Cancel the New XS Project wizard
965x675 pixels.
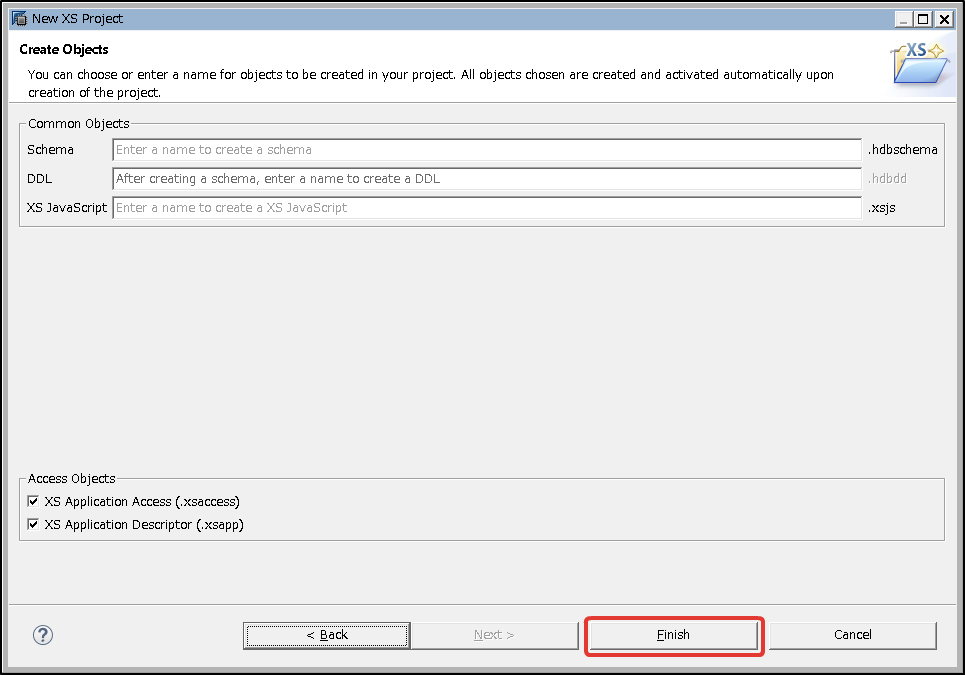point(852,635)
